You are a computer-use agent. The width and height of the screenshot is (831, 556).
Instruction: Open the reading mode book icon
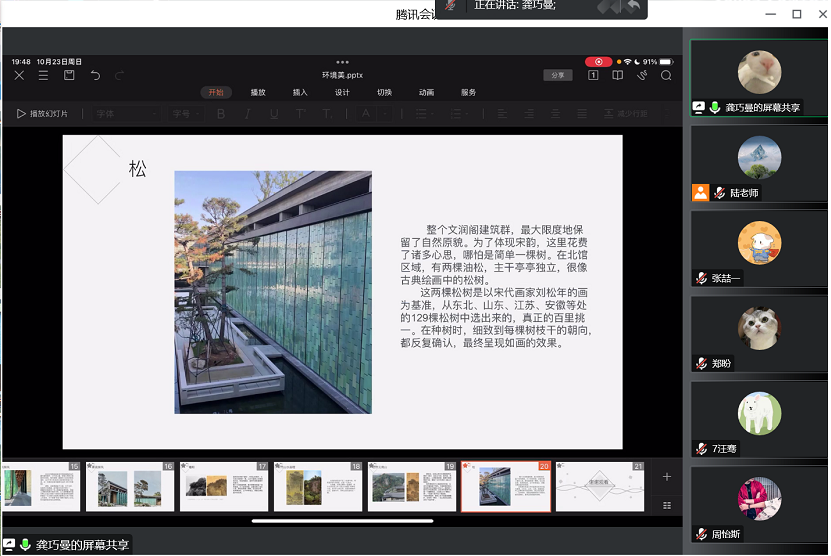[618, 75]
